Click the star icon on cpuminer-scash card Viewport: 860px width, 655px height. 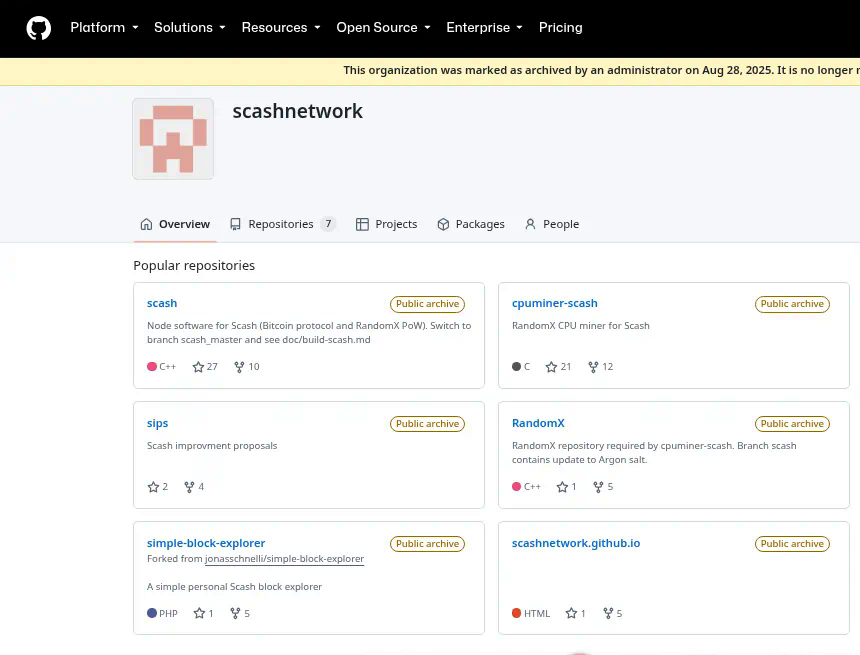551,367
